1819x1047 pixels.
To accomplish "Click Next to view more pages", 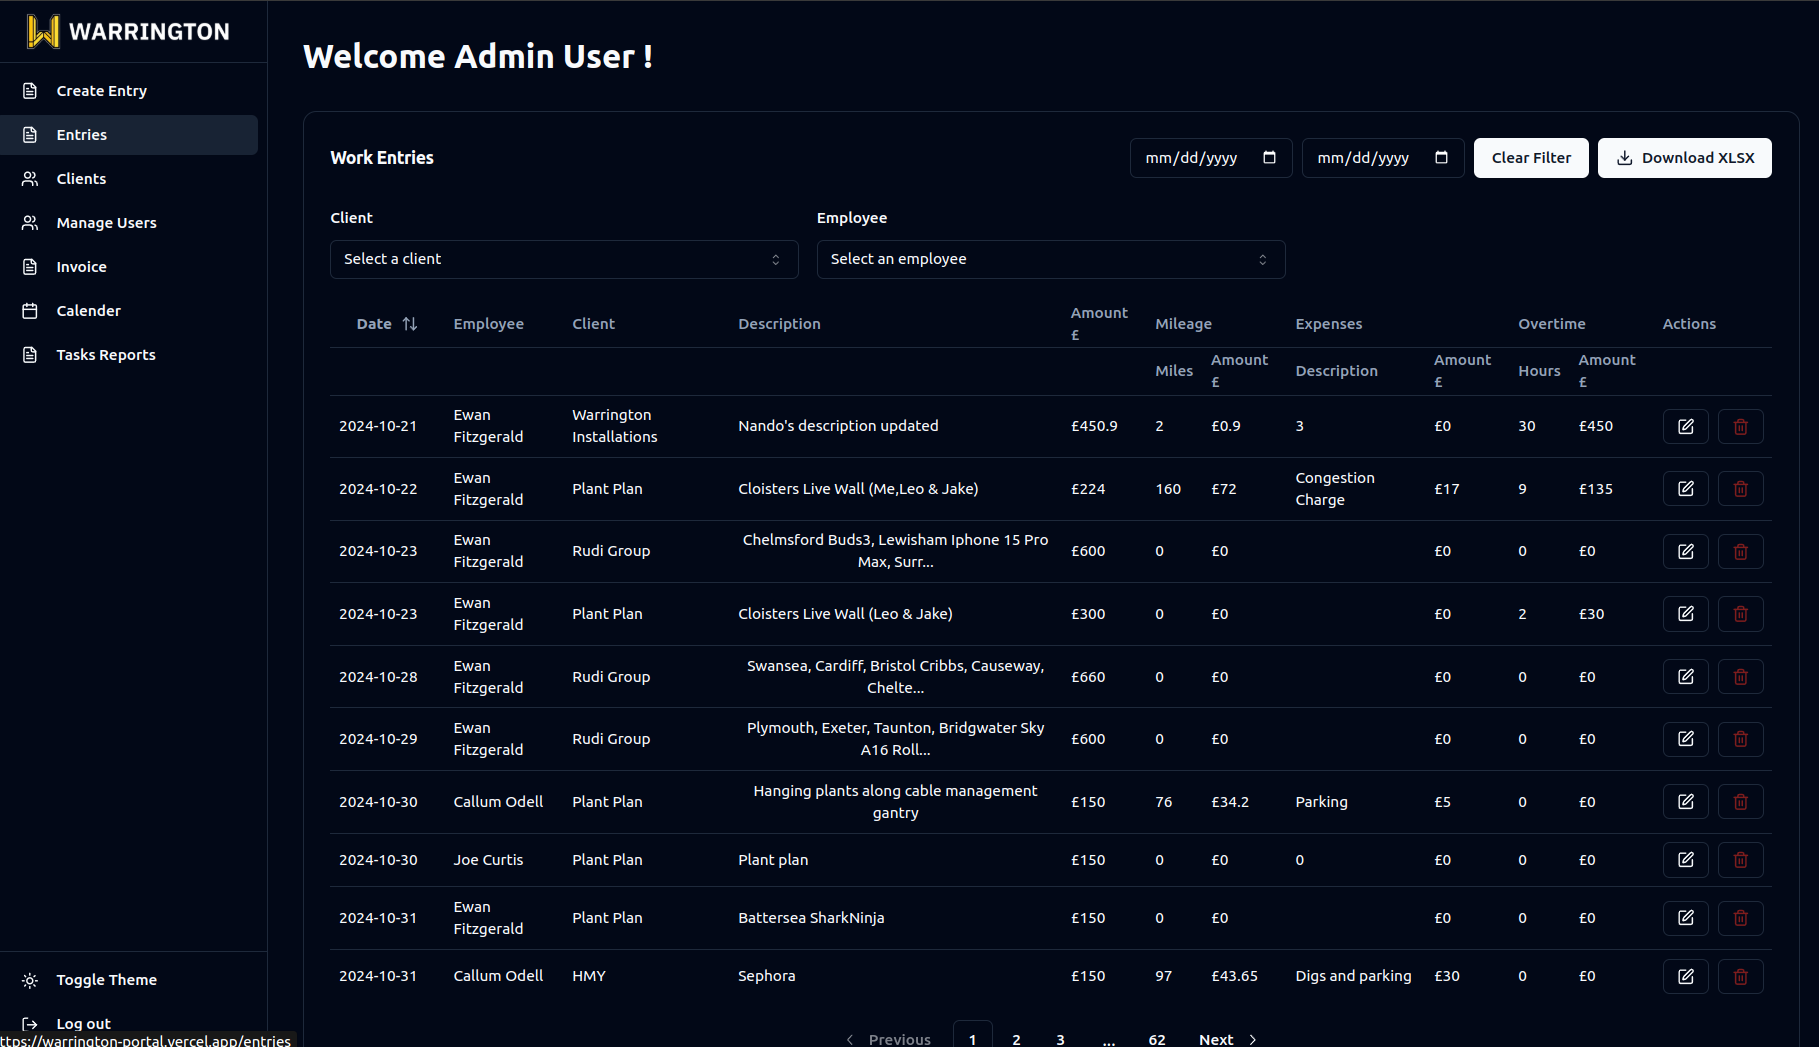I will tap(1215, 1039).
